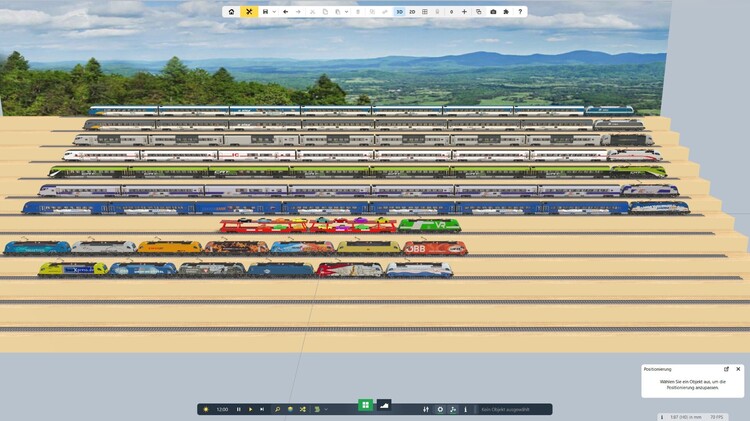Click the link objects icon
This screenshot has width=750, height=421.
pos(385,11)
